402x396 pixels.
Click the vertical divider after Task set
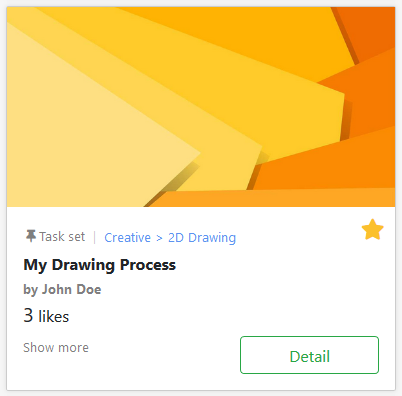(95, 237)
